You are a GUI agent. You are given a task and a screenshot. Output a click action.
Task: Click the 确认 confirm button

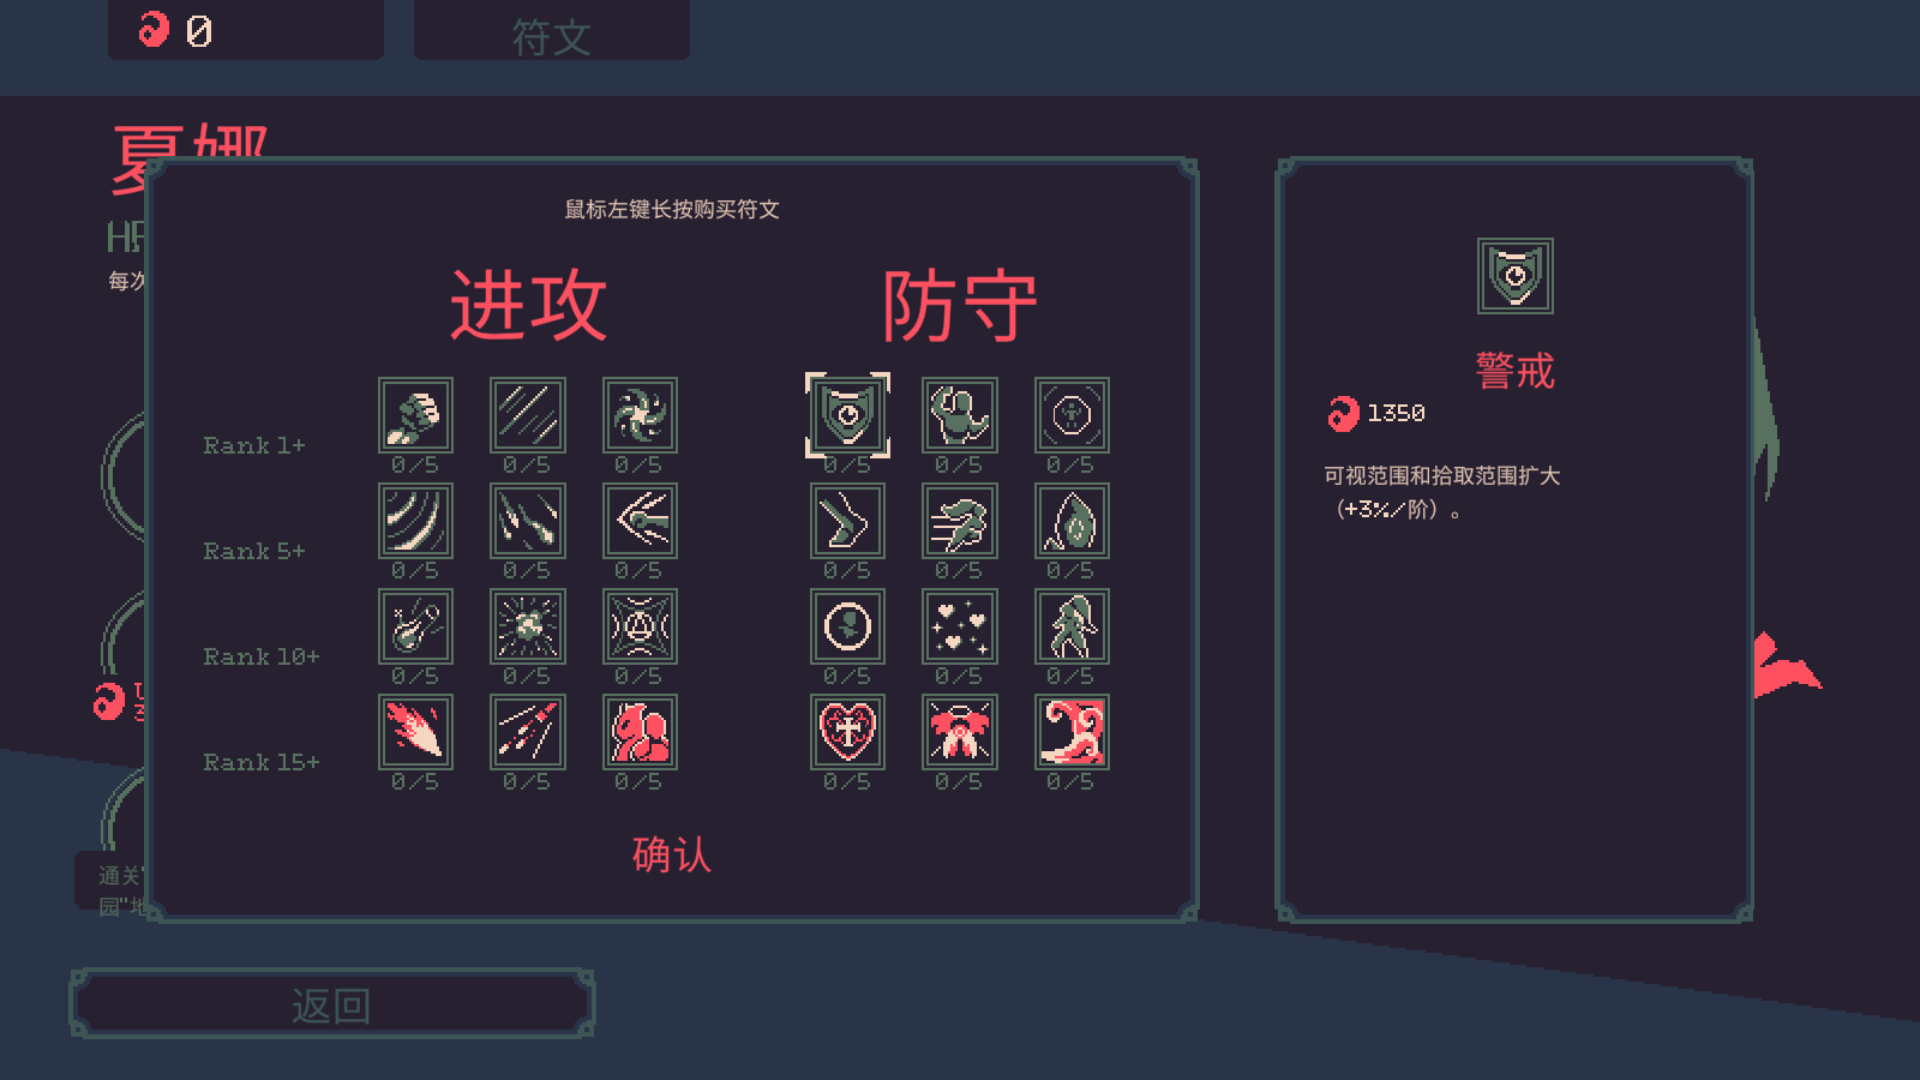[671, 855]
